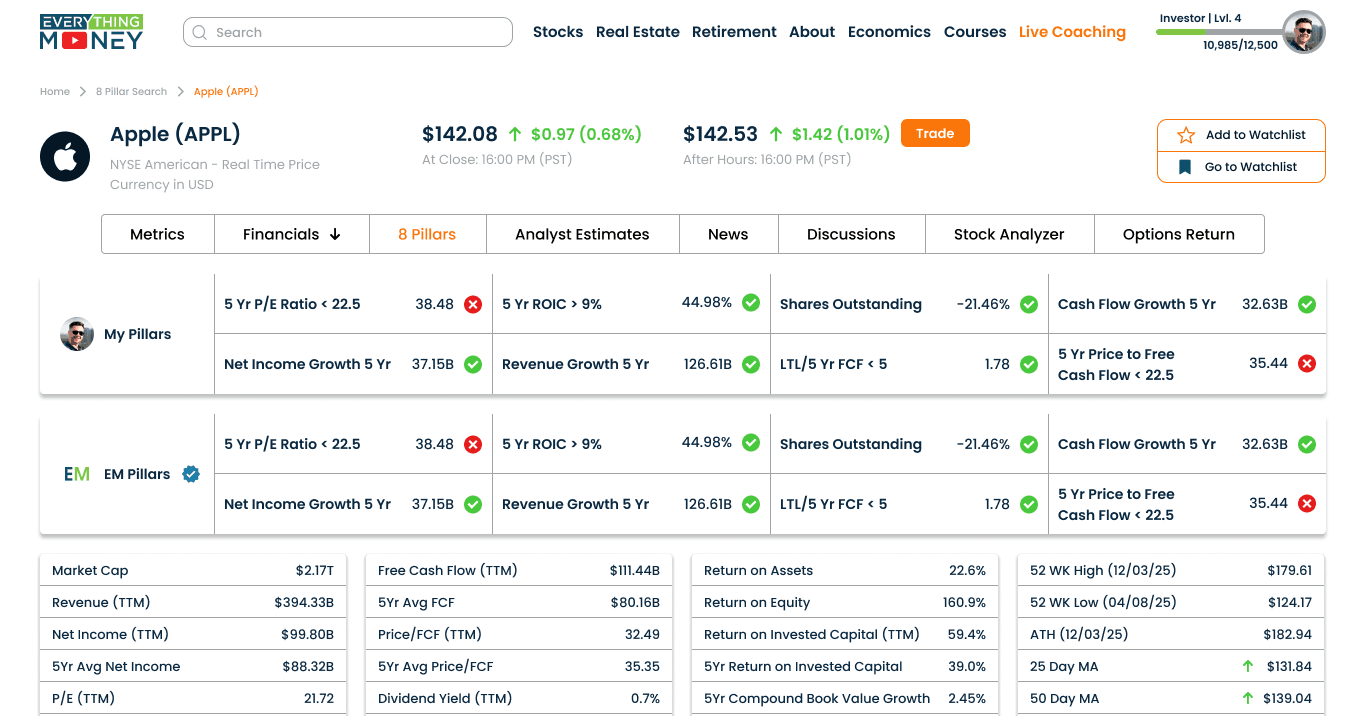The width and height of the screenshot is (1366, 716).
Task: Click the EM Pillars verified badge
Action: 191,474
